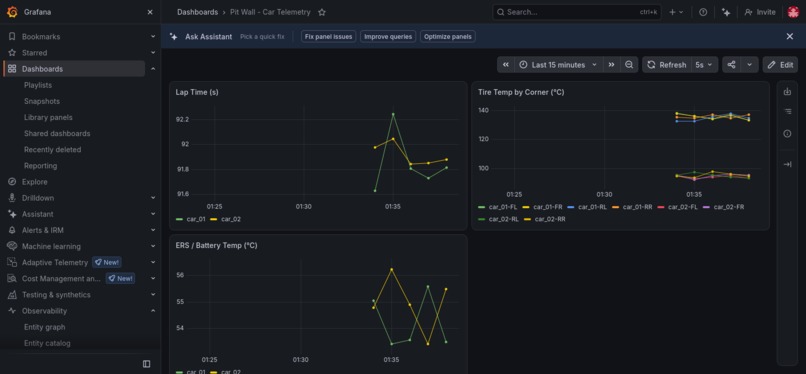806x374 pixels.
Task: Click the Invite button
Action: pyautogui.click(x=760, y=12)
